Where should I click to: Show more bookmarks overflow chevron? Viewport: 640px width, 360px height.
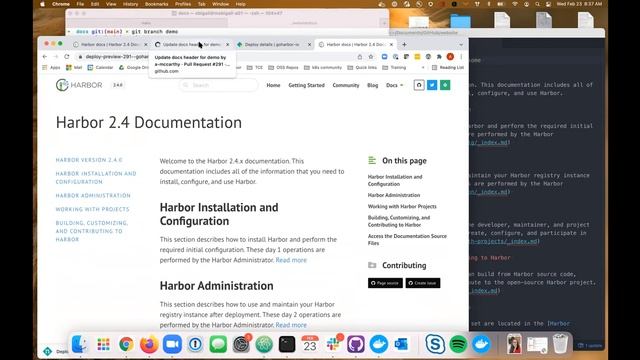423,67
